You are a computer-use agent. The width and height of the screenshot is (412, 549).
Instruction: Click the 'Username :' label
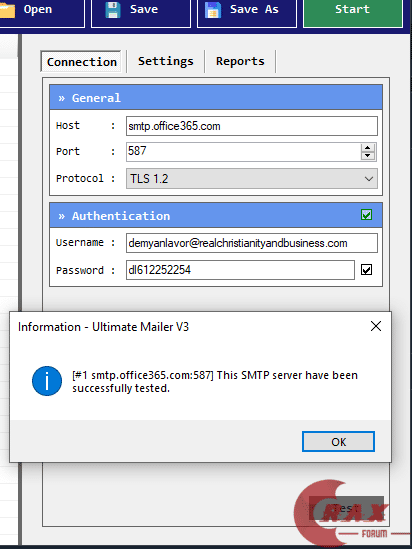(86, 243)
